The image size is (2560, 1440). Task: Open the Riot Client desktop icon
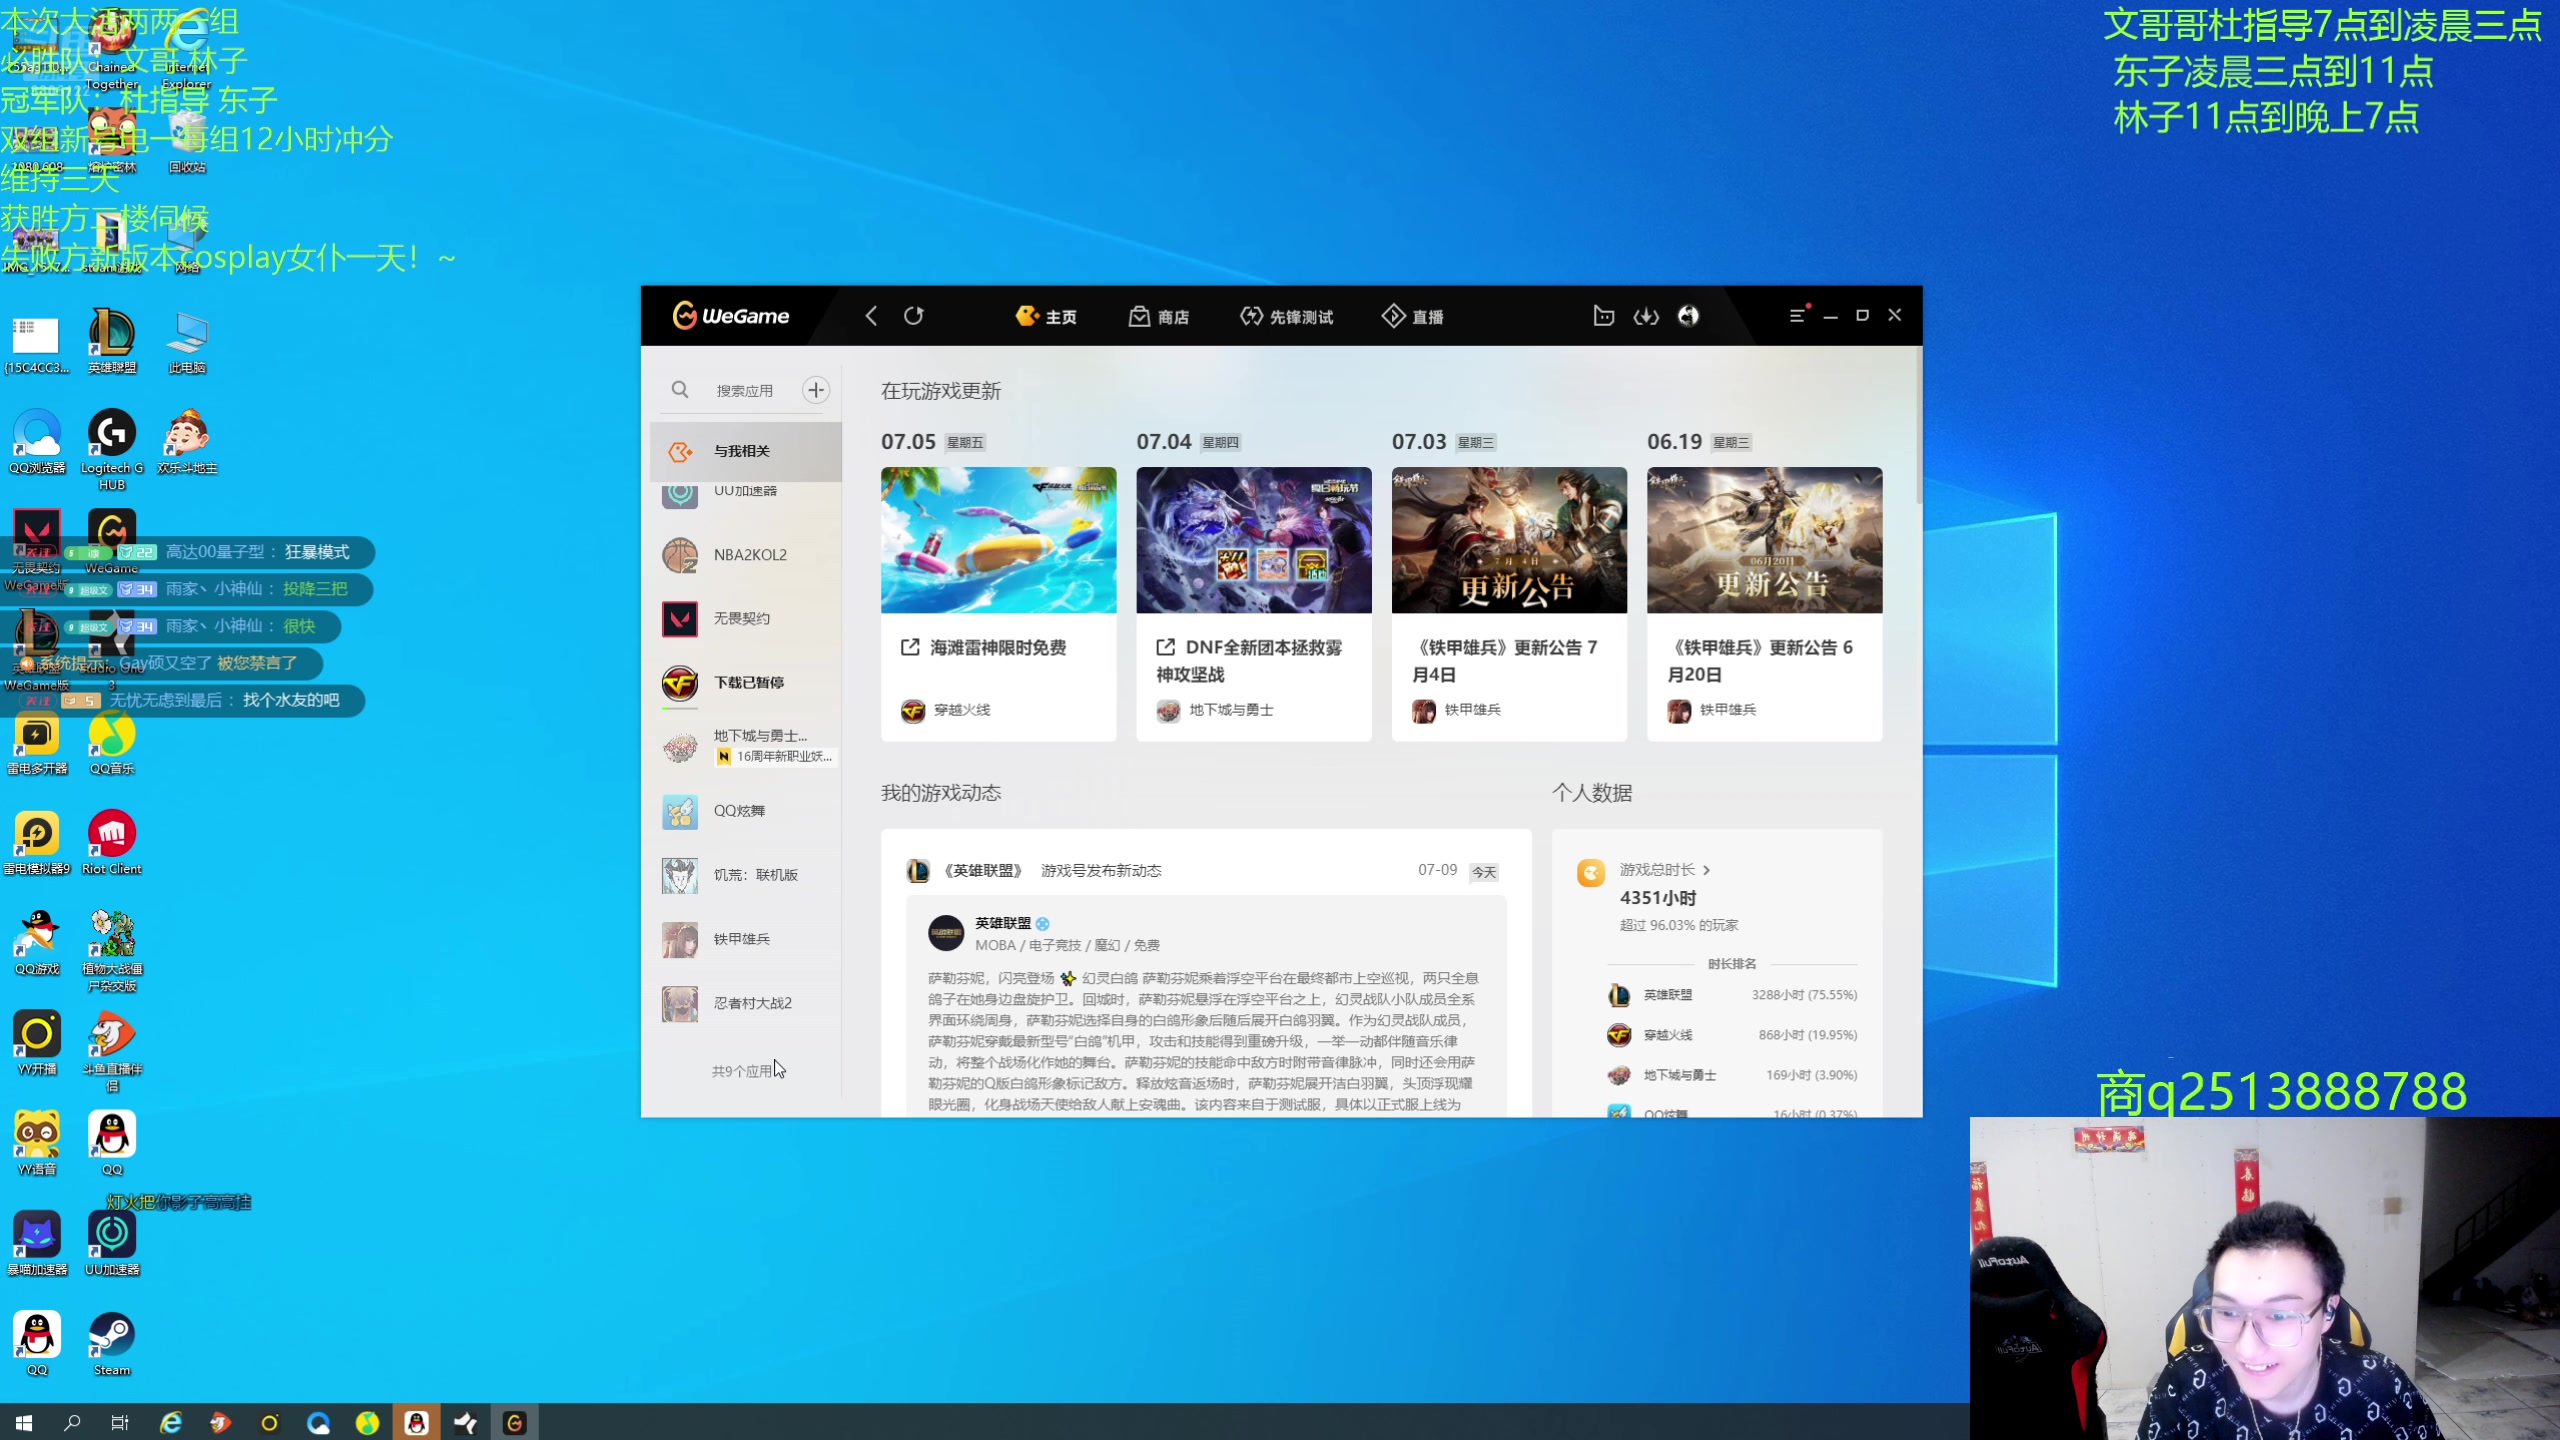pos(112,843)
